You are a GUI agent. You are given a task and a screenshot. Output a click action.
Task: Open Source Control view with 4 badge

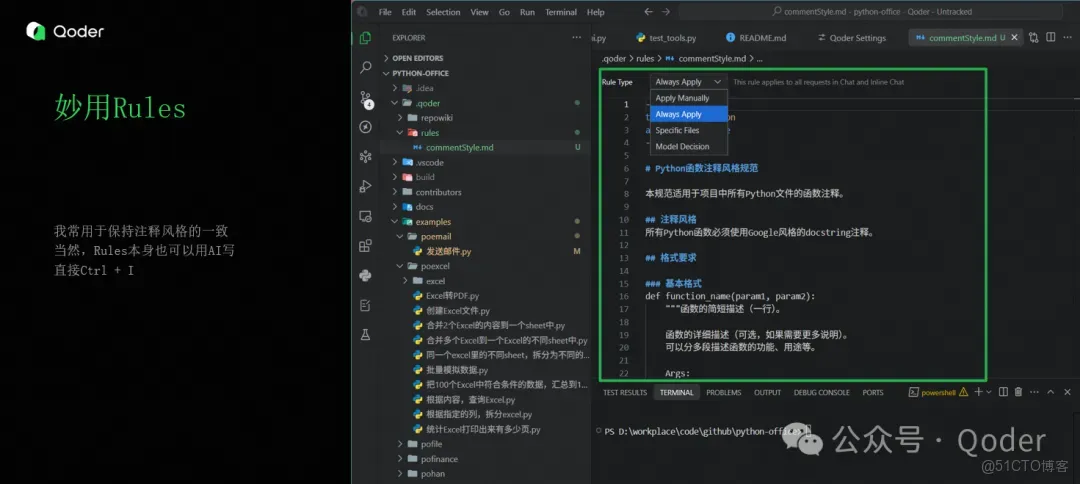366,98
